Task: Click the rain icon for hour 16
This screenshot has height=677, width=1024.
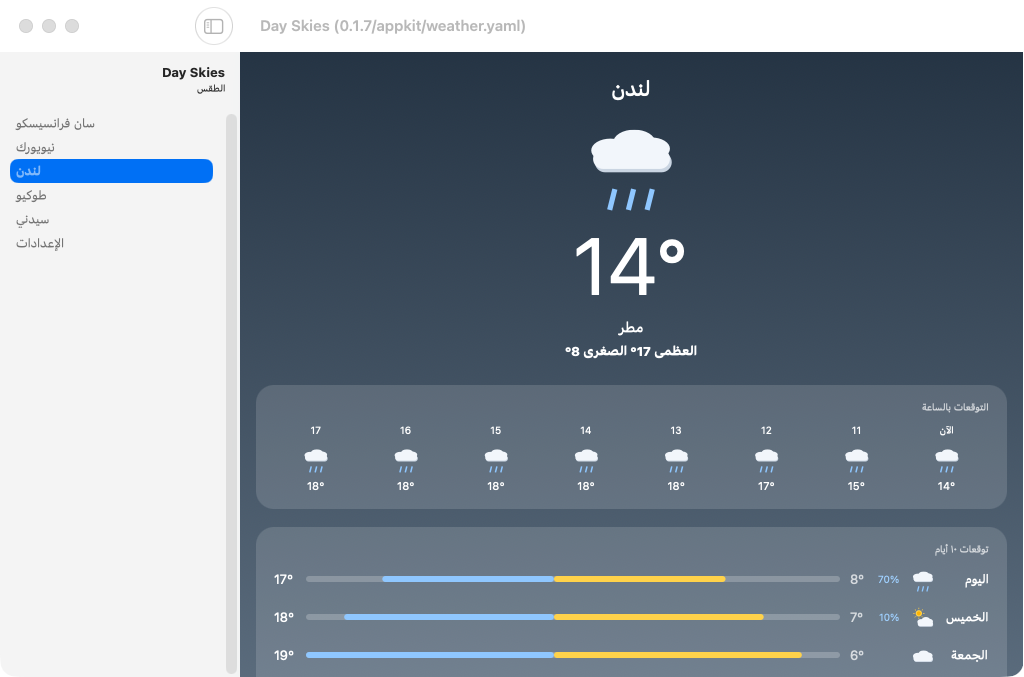Action: (406, 460)
